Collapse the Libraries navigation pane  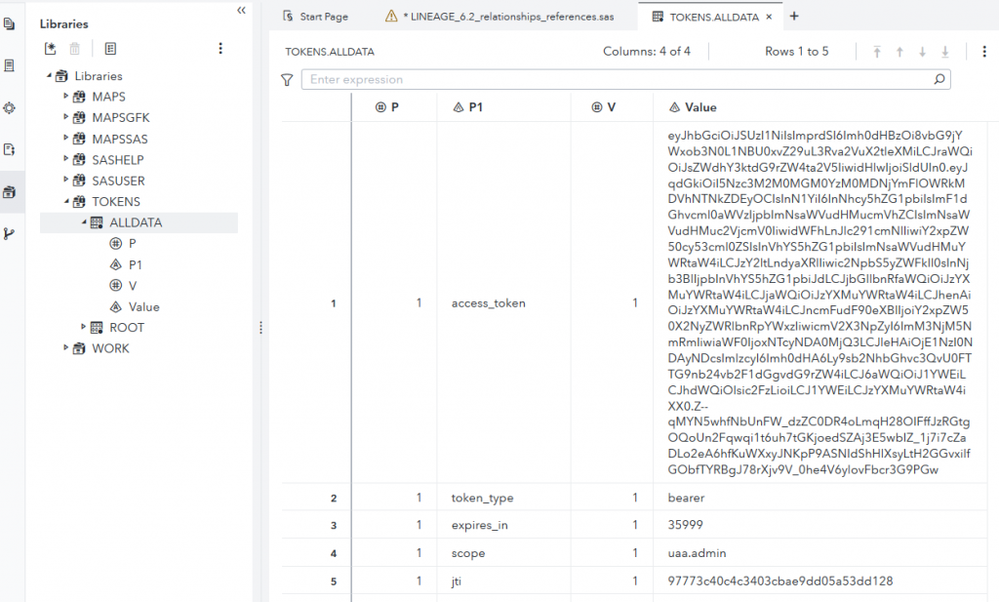click(241, 10)
